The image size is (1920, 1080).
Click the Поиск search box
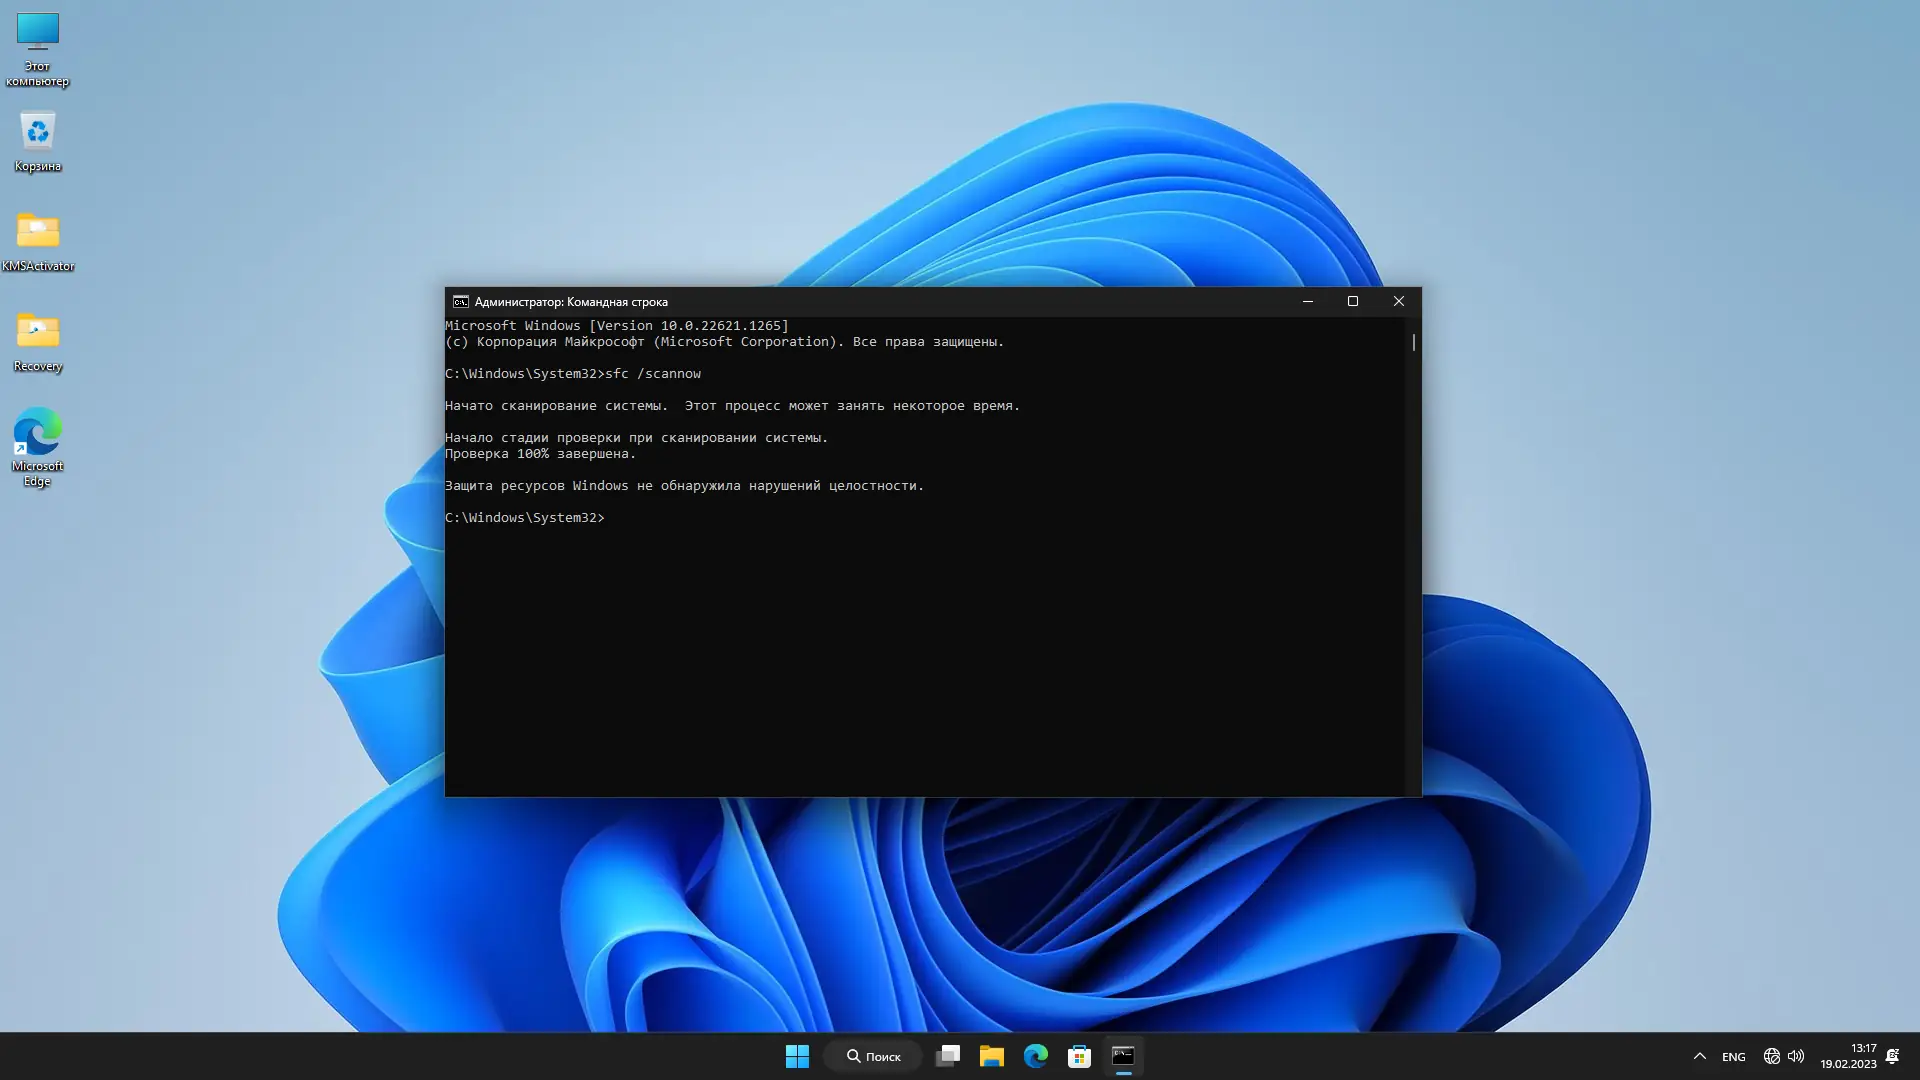click(x=873, y=1056)
